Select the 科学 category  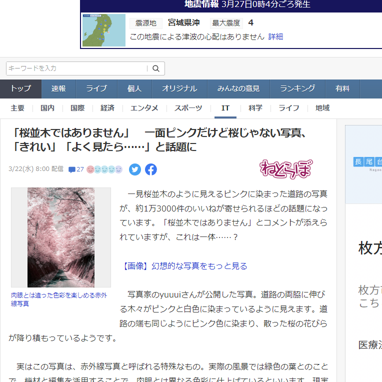tap(255, 108)
